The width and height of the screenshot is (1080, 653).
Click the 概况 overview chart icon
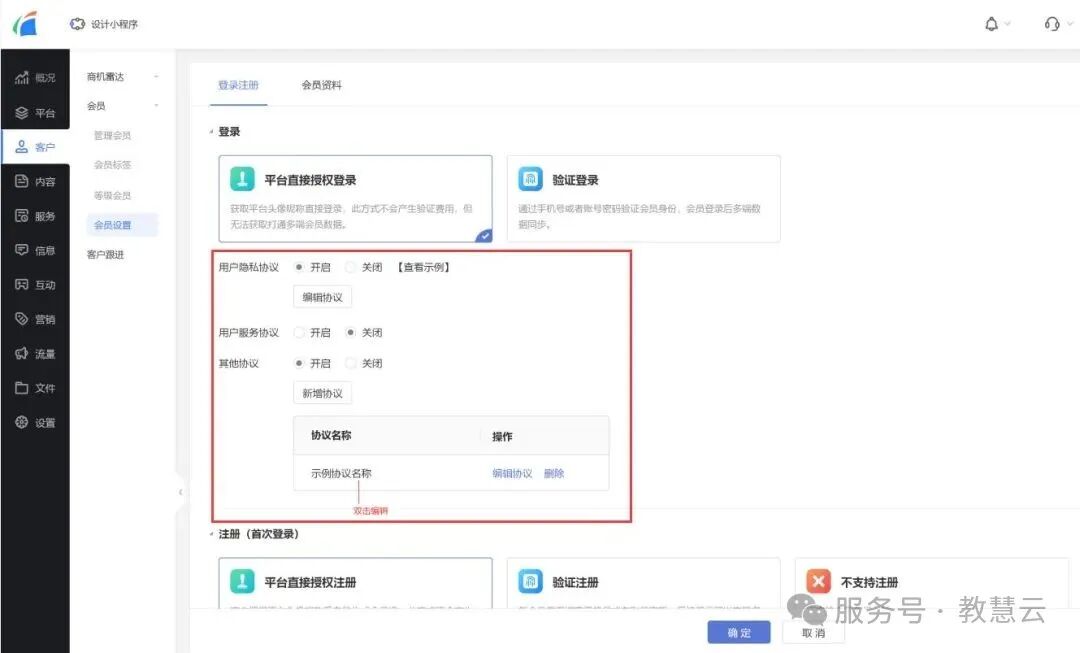[x=21, y=78]
